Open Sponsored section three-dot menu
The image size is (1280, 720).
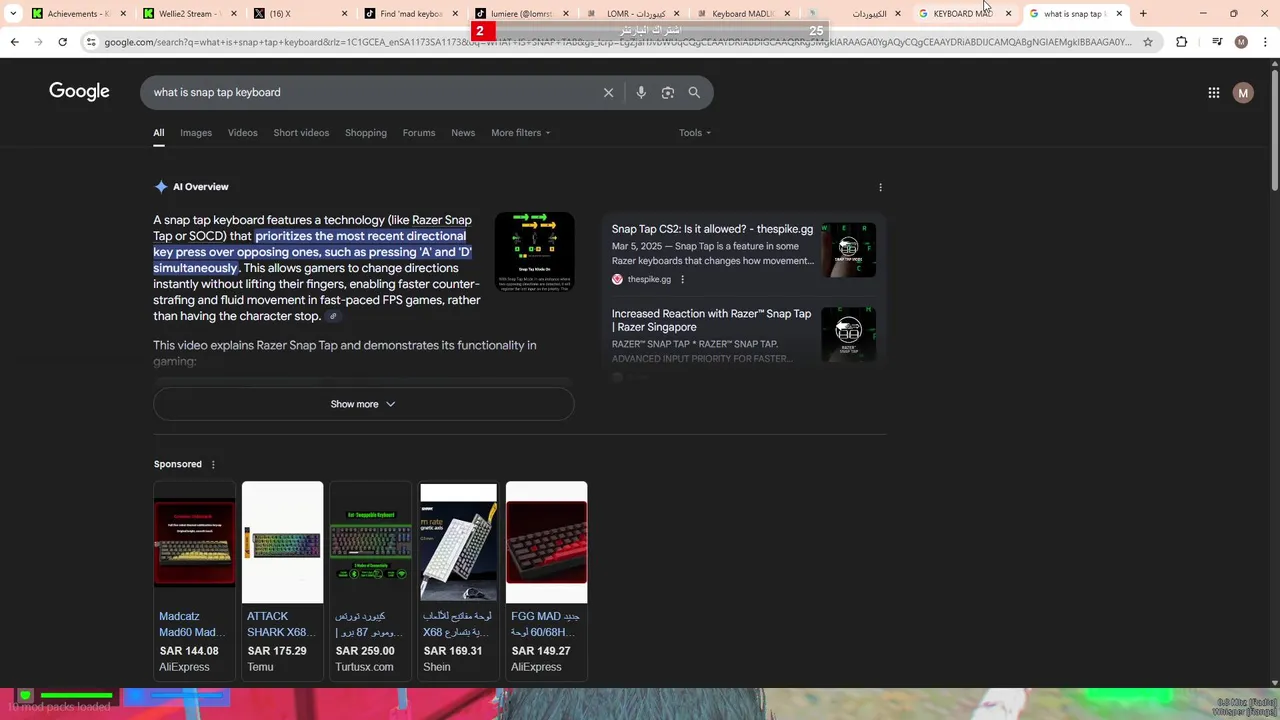tap(213, 464)
